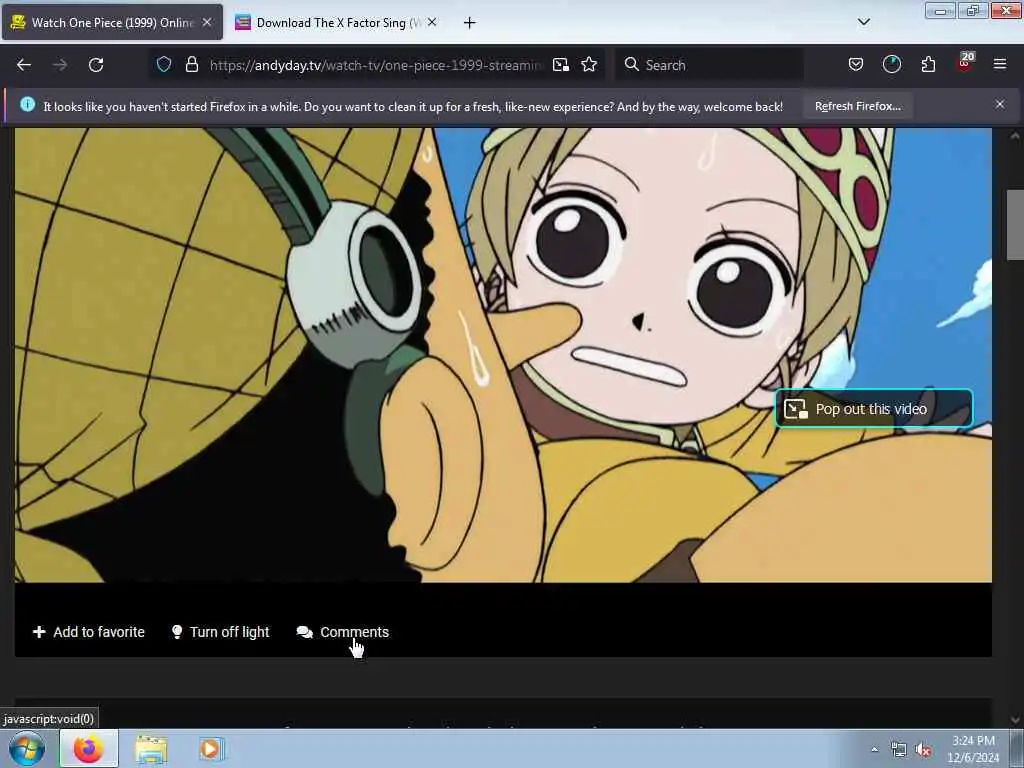Click the URL address field

coord(376,65)
